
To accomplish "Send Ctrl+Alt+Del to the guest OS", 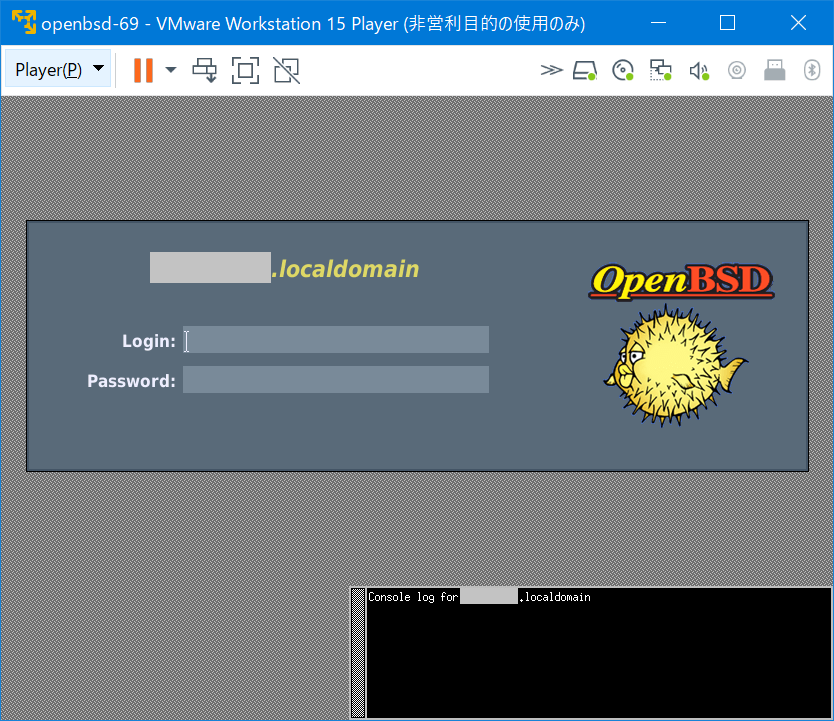I will pyautogui.click(x=205, y=70).
